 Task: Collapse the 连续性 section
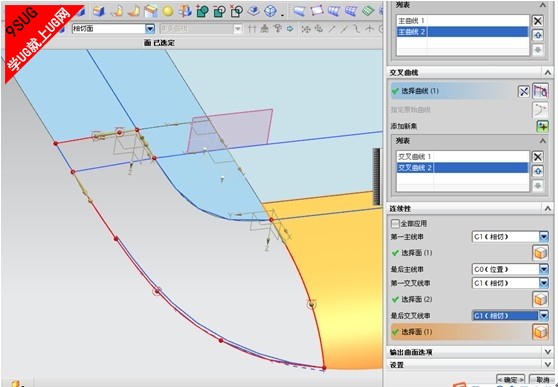tap(548, 208)
